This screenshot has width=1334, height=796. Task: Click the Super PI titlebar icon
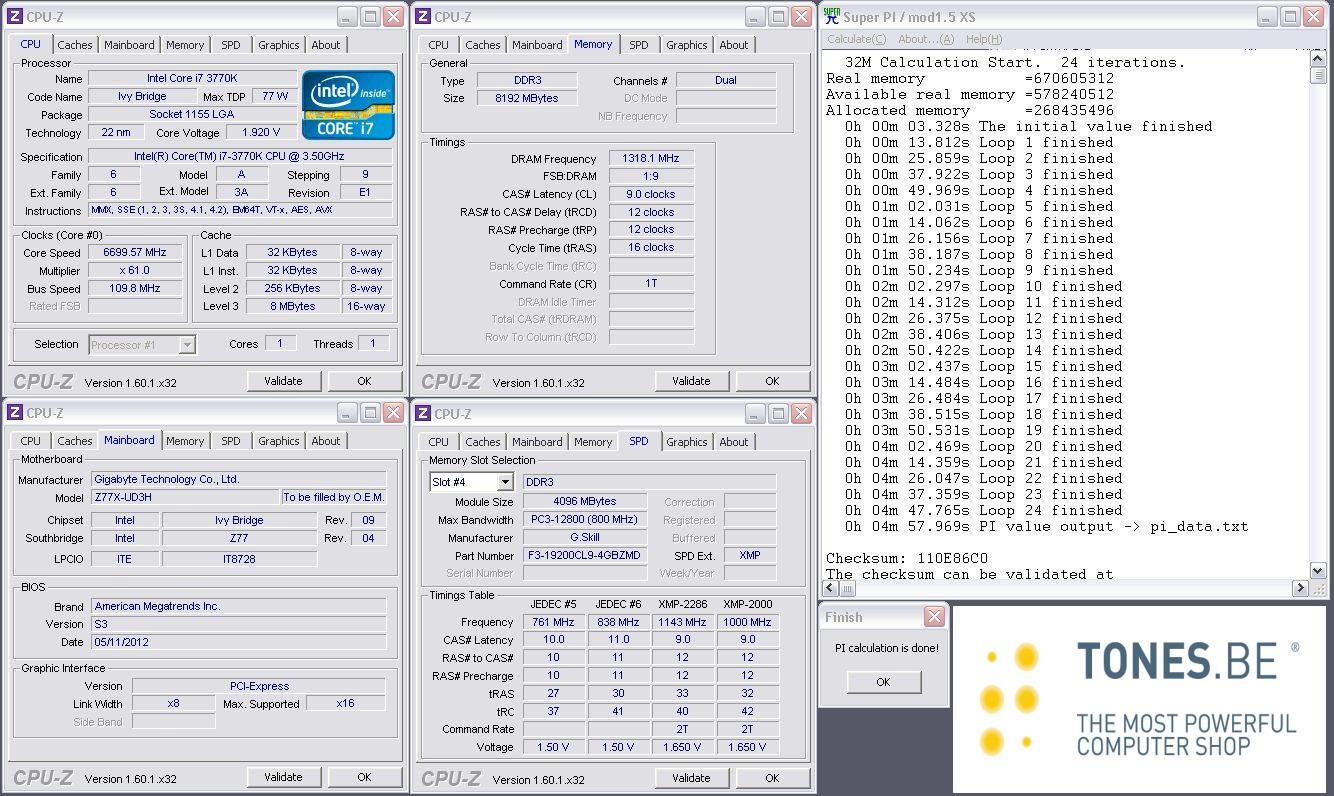831,17
